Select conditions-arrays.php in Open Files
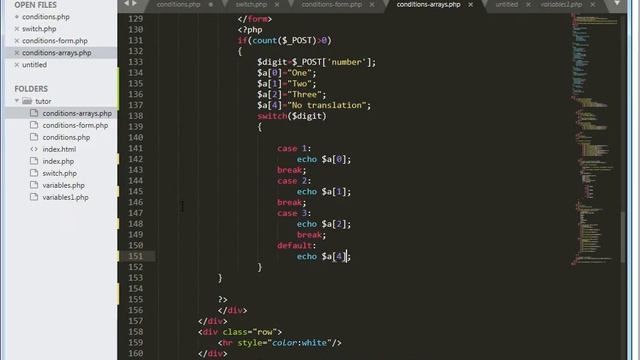 (x=56, y=53)
